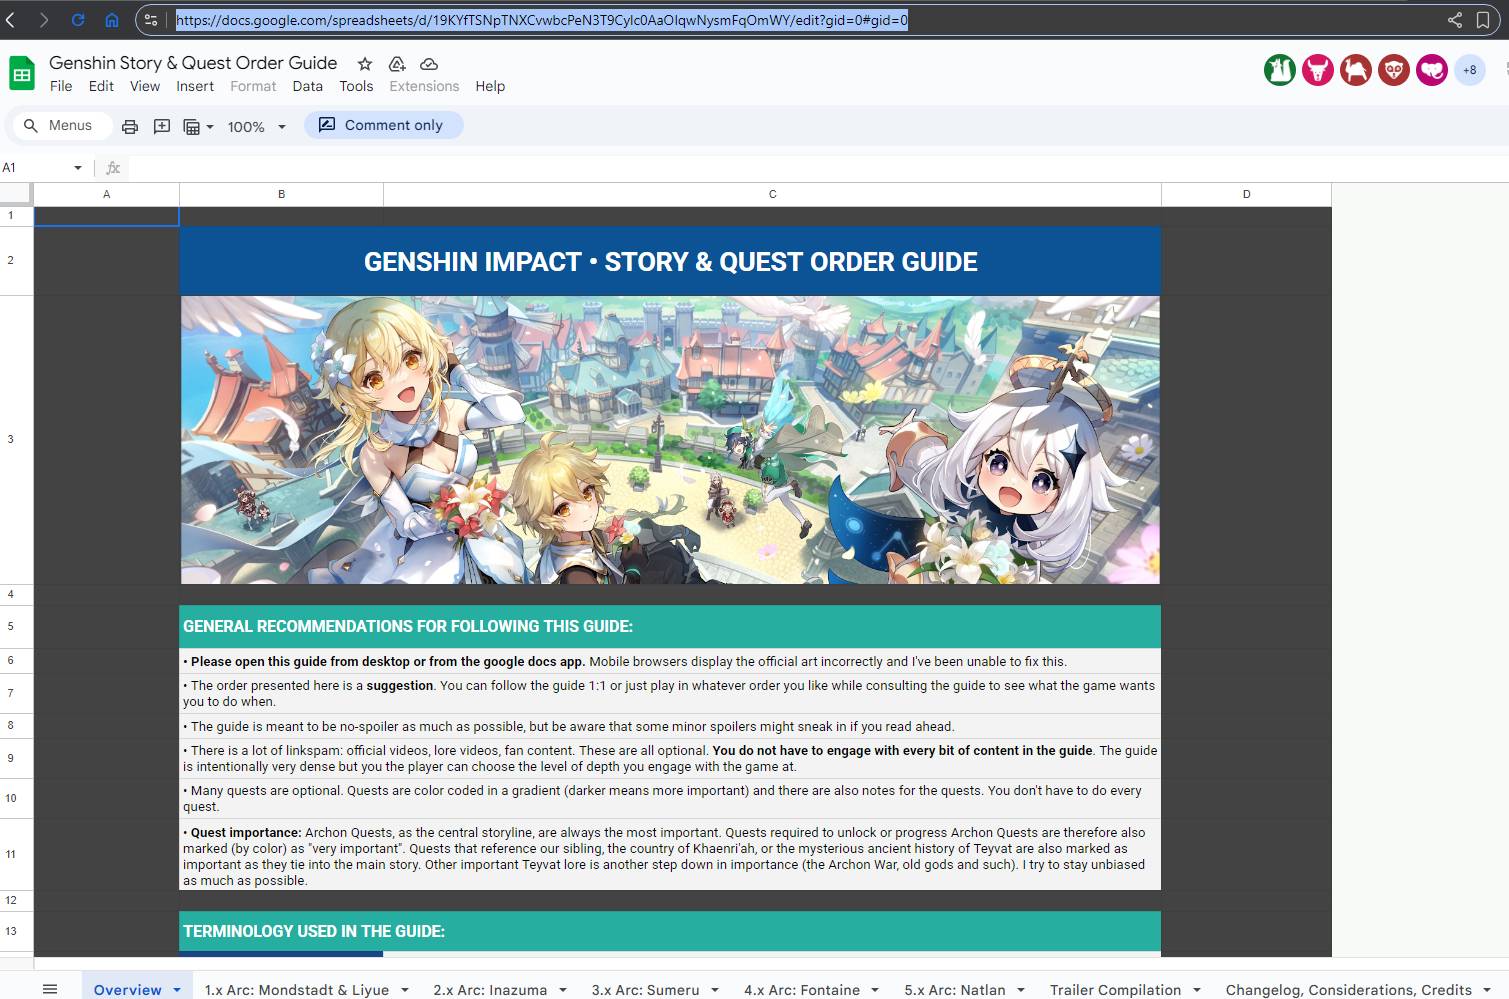This screenshot has width=1509, height=999.
Task: Open the all sheets list icon
Action: point(50,989)
